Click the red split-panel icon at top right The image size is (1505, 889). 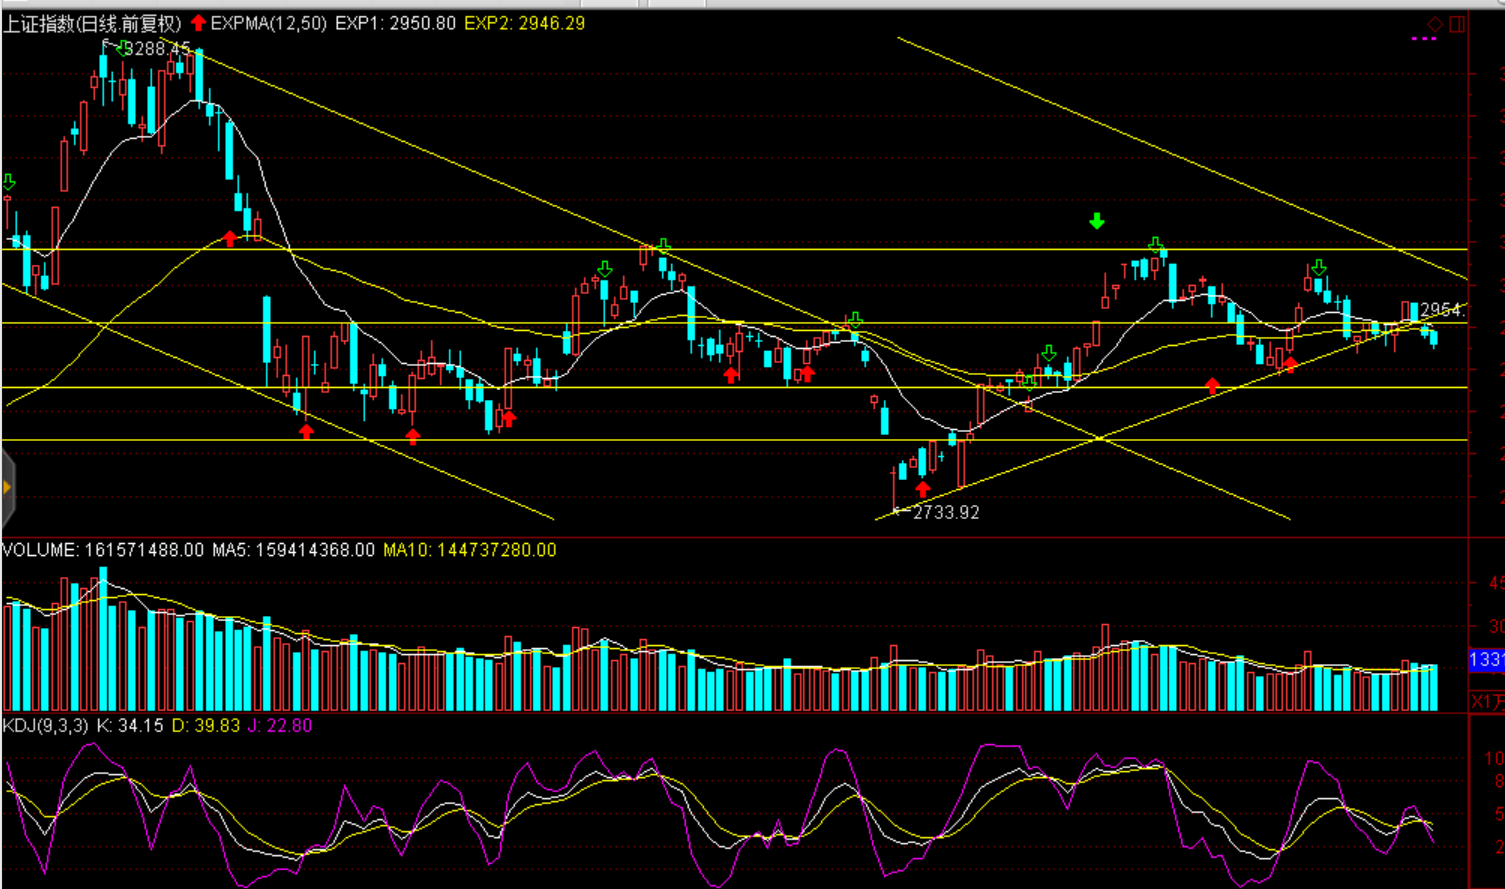point(1457,24)
